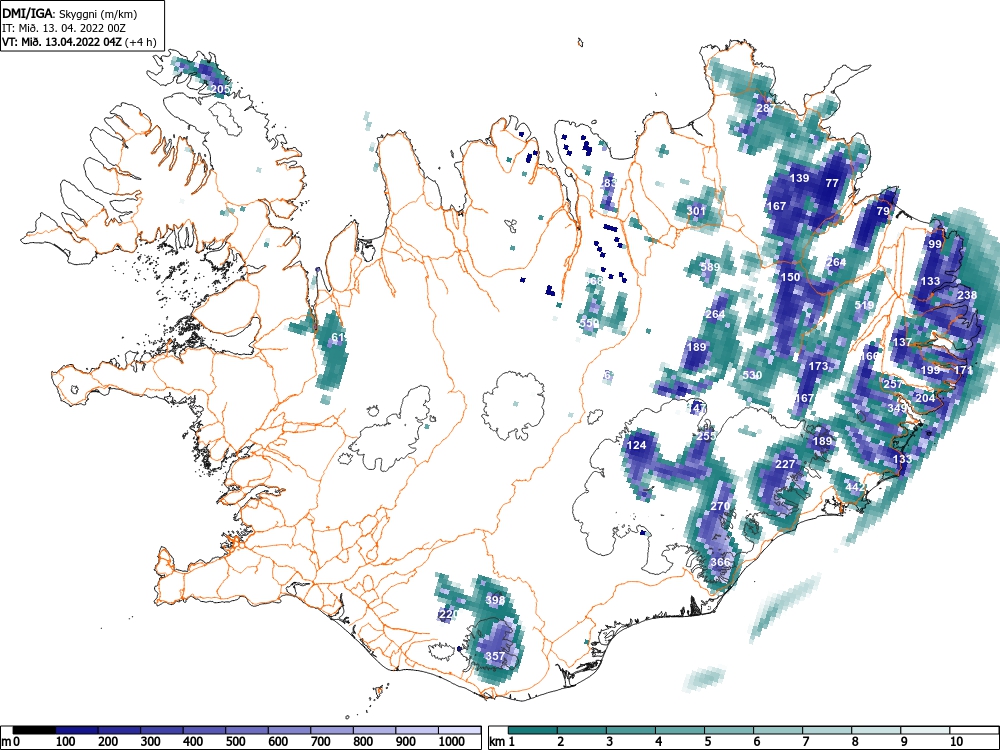Screen dimensions: 1000x750
Task: Click the 900 m visibility legend swatch
Action: [x=417, y=730]
